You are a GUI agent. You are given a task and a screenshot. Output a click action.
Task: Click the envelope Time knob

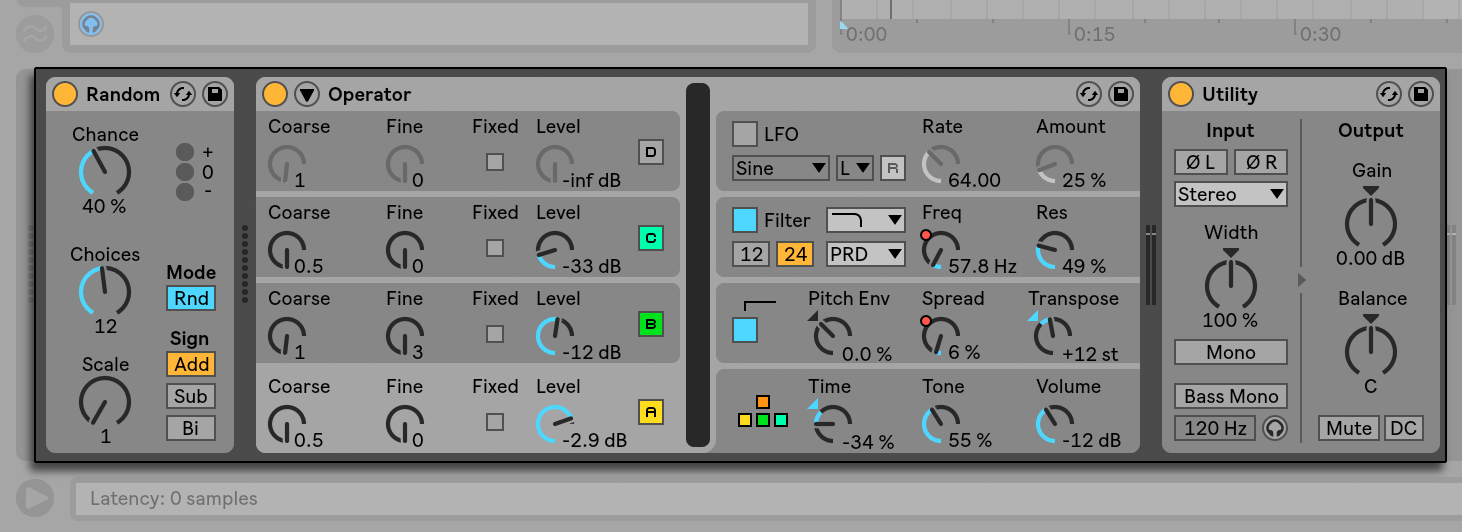831,424
